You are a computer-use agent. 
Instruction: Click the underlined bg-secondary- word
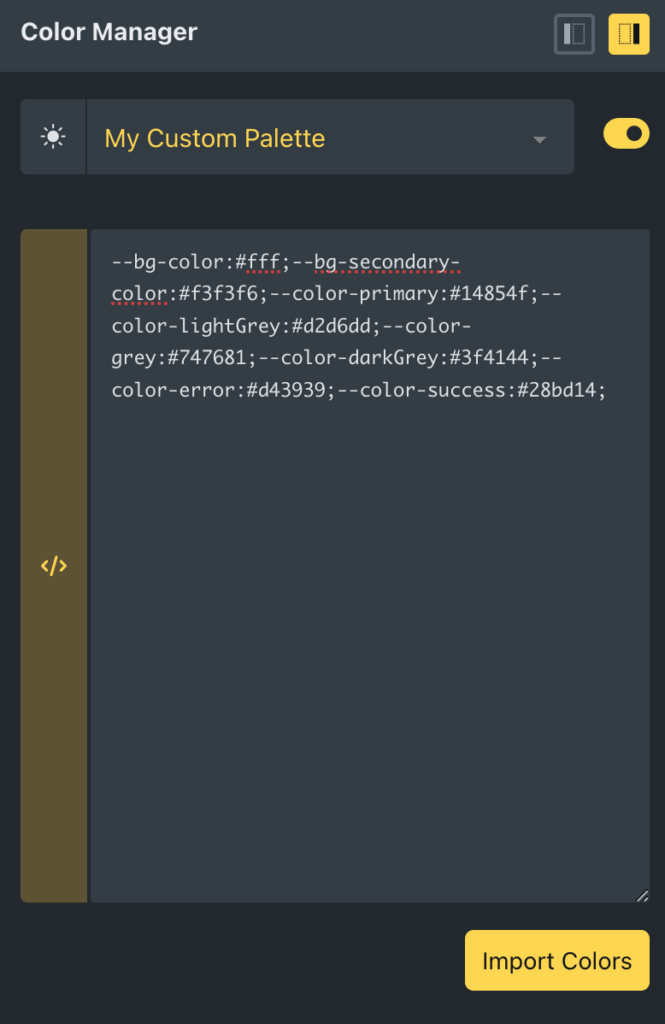pos(387,263)
